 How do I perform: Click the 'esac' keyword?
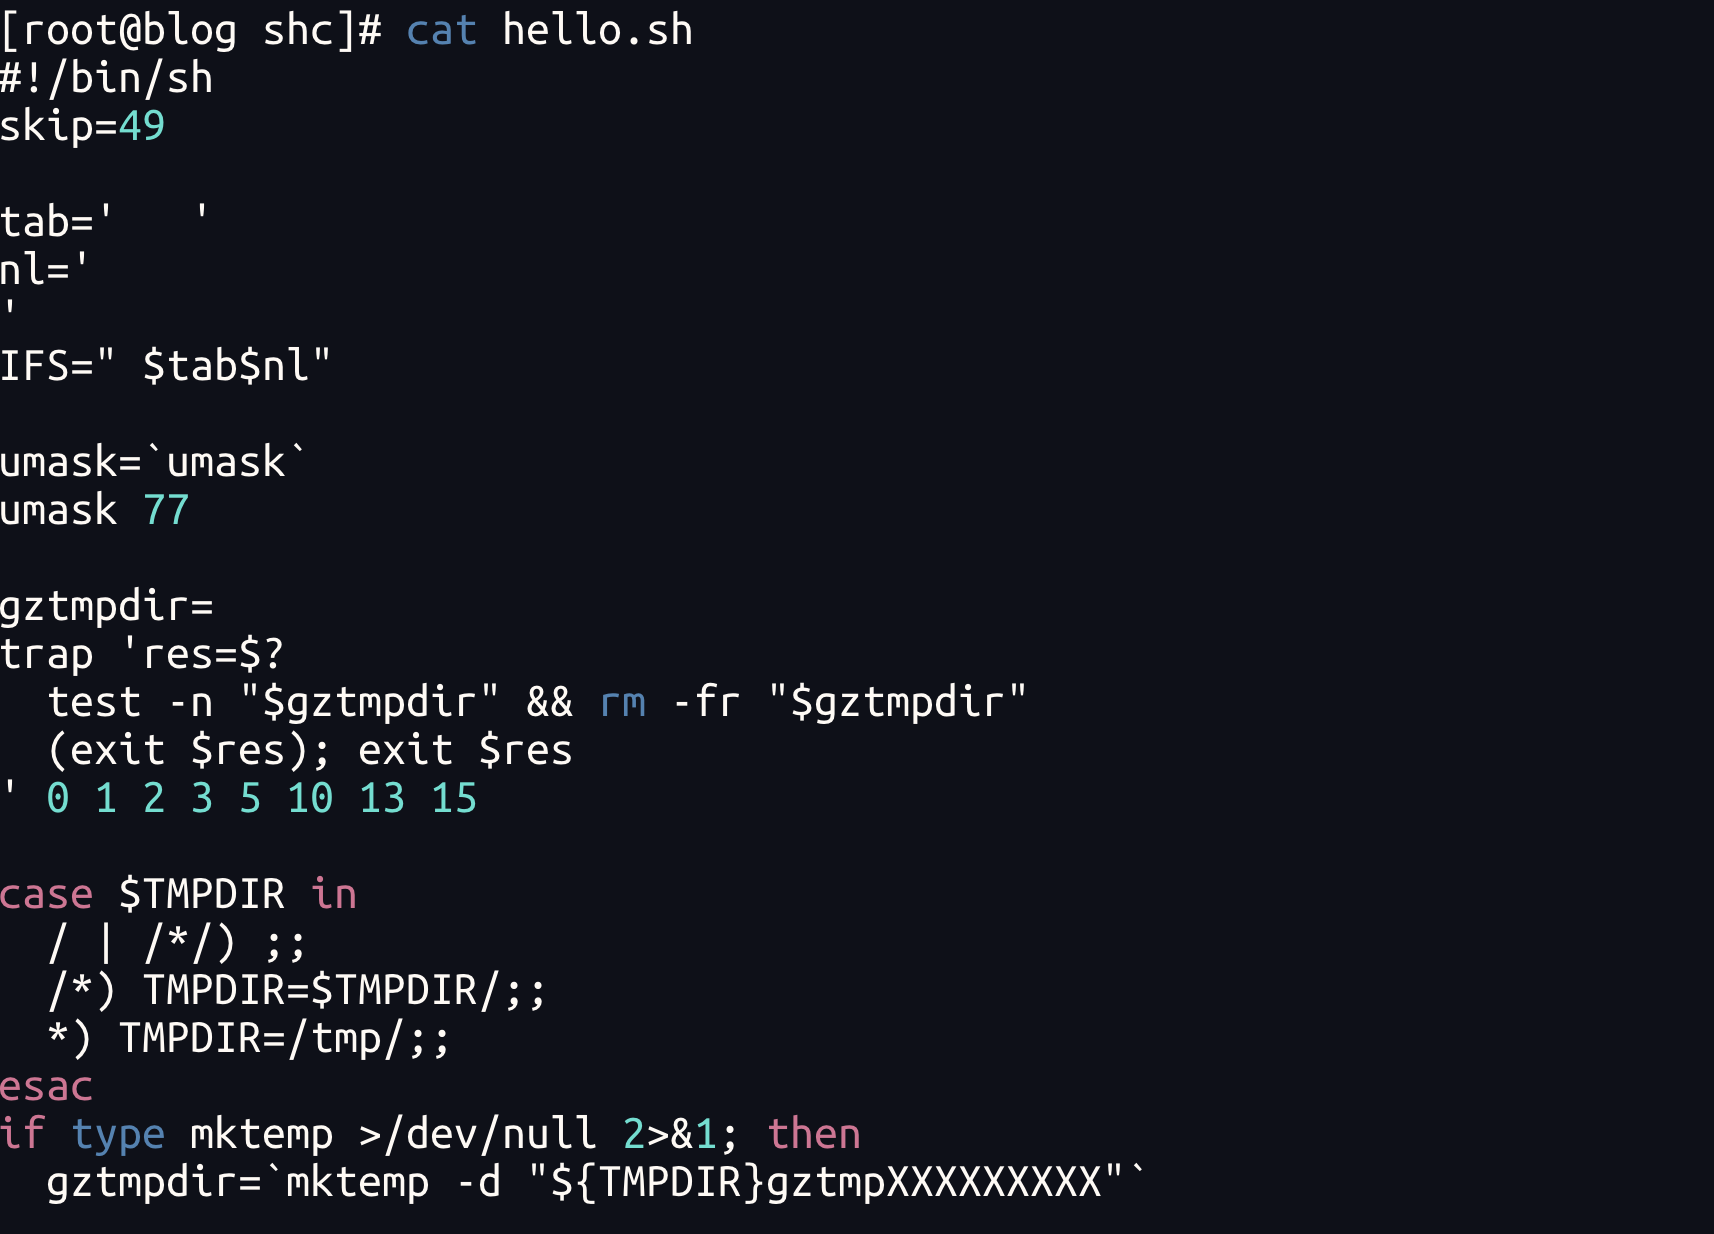46,1087
